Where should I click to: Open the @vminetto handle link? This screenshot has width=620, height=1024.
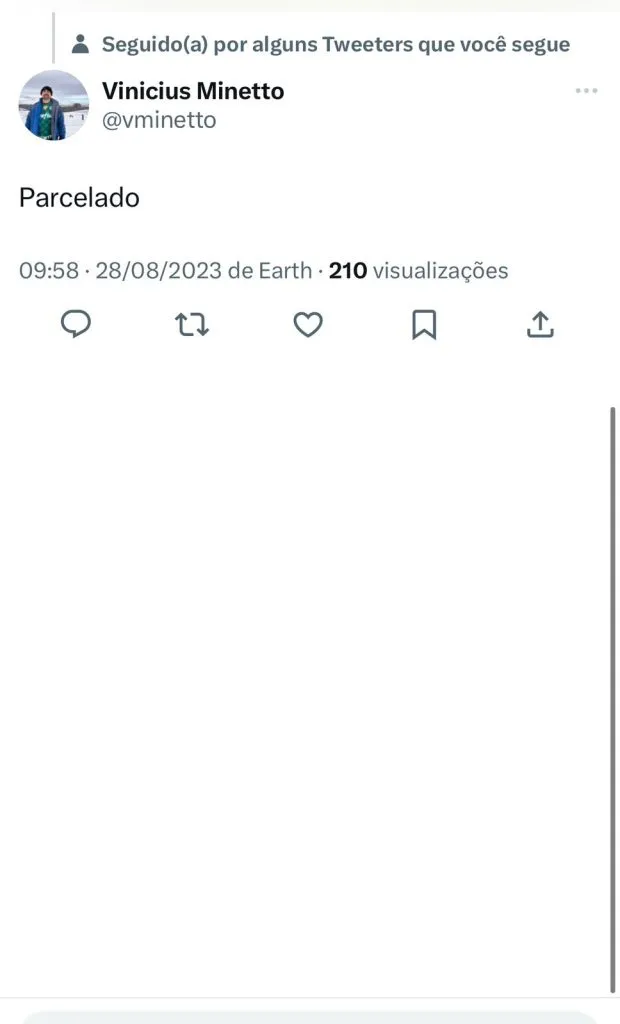(159, 120)
